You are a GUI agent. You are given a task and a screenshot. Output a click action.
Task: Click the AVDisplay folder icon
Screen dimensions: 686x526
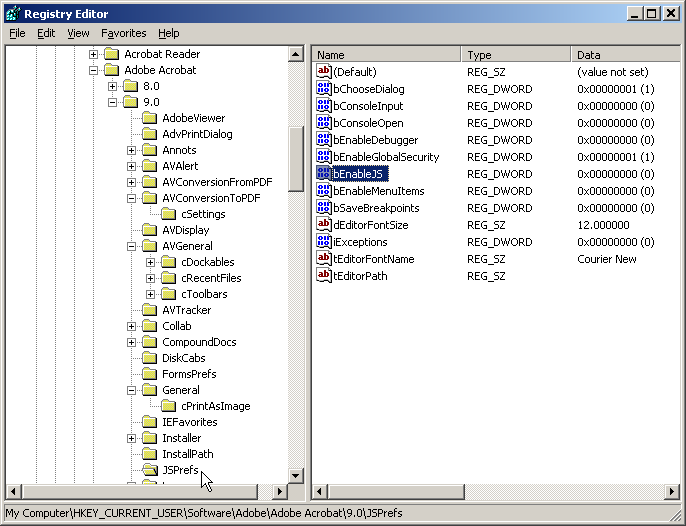pyautogui.click(x=150, y=230)
